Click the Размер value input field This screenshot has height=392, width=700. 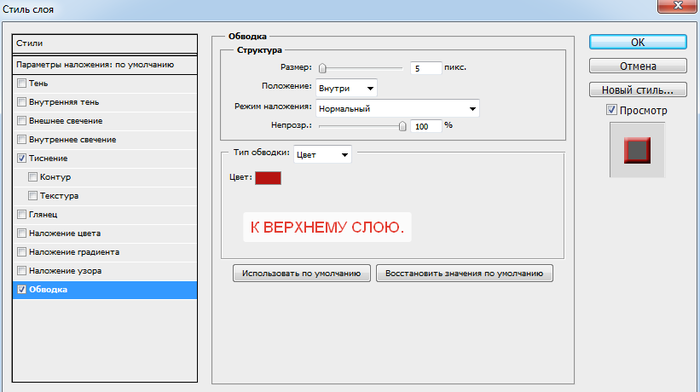point(425,68)
